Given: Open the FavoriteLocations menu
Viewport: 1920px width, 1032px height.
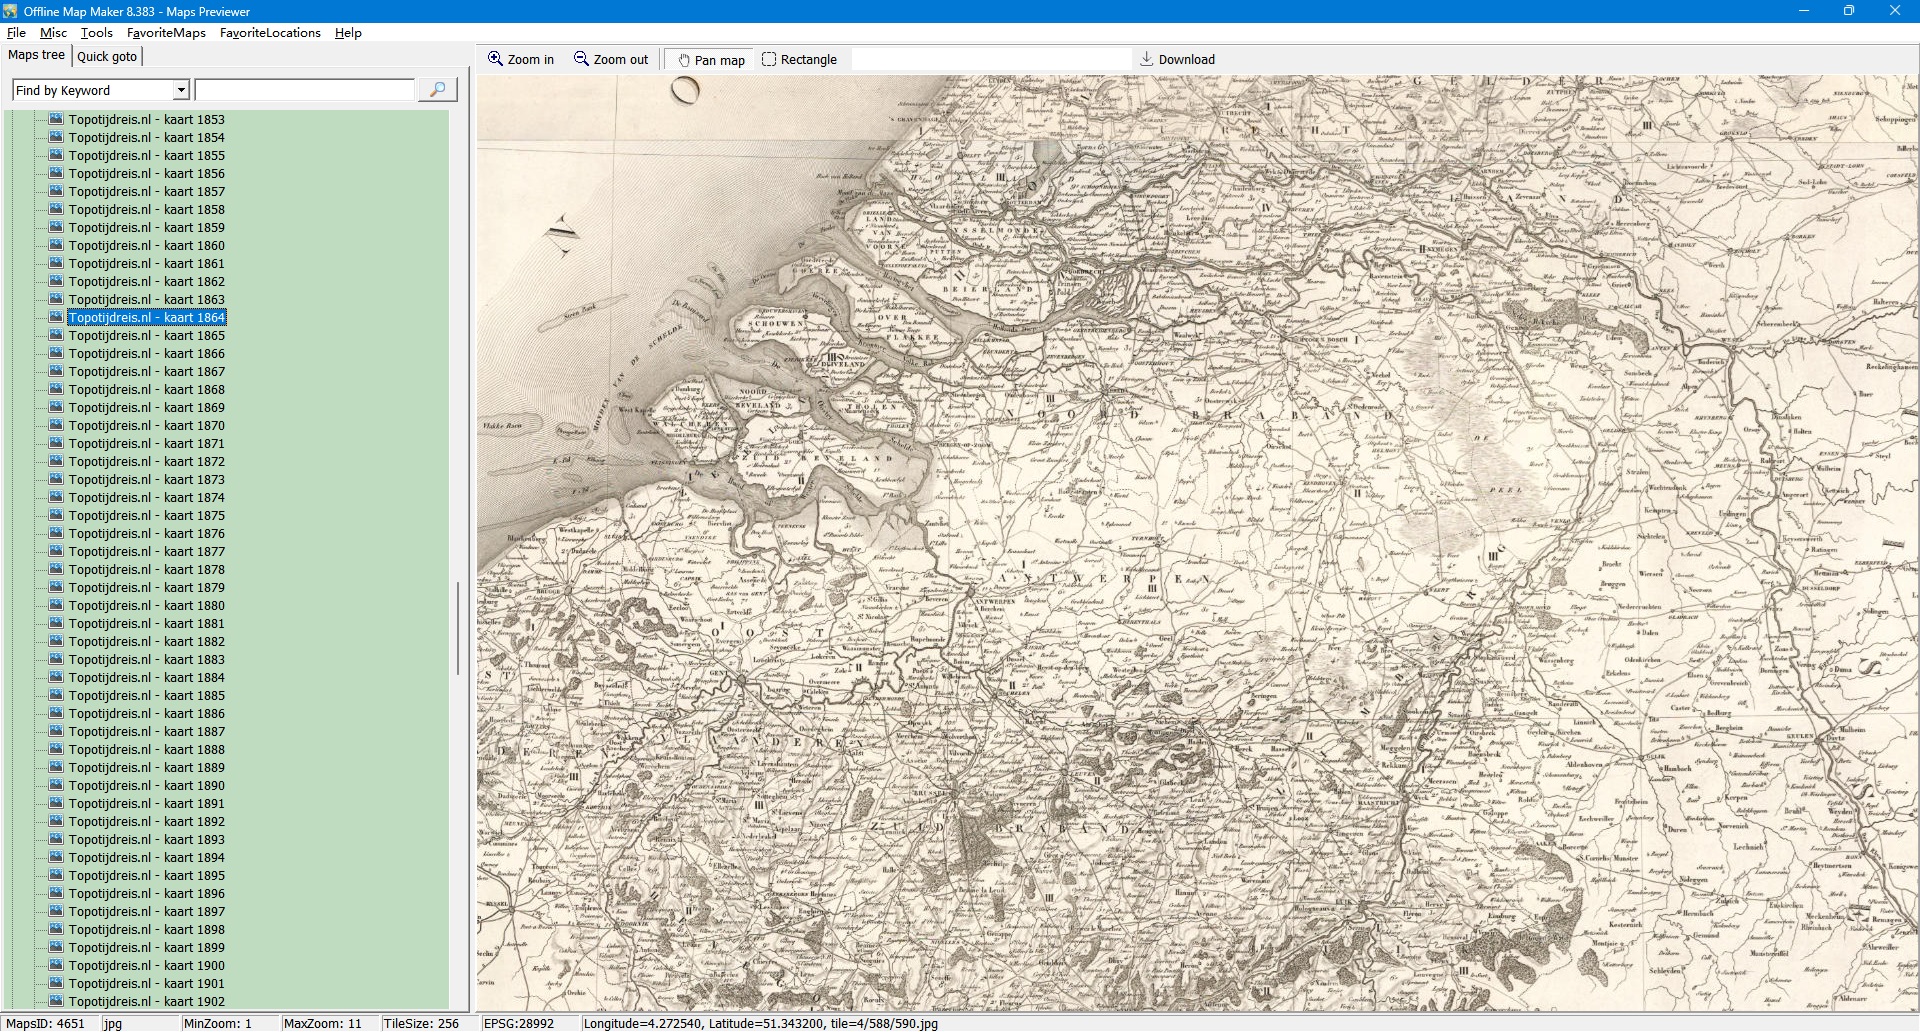Looking at the screenshot, I should pos(270,33).
